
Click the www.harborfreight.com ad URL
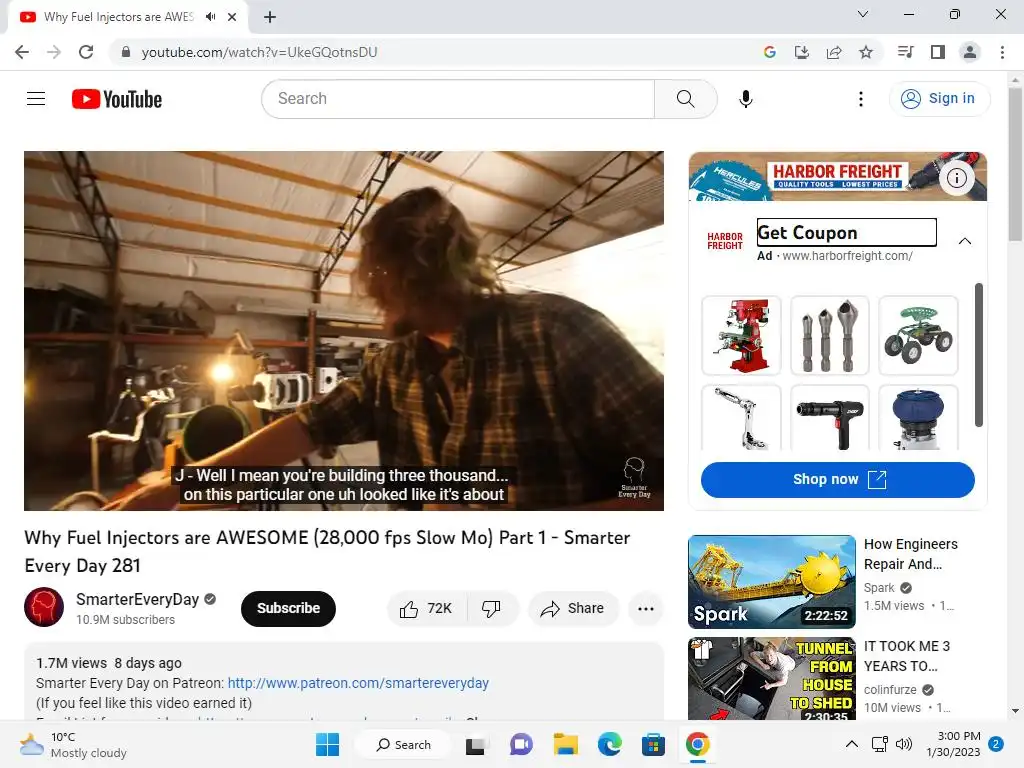pos(847,256)
